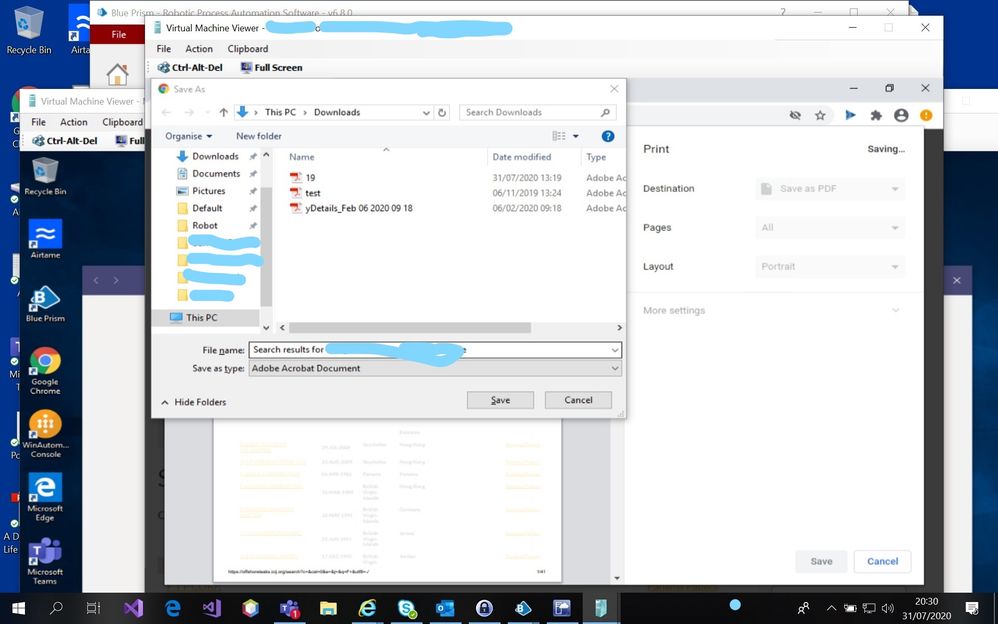The image size is (998, 624).
Task: Click Save in the Save As dialog
Action: [x=500, y=400]
